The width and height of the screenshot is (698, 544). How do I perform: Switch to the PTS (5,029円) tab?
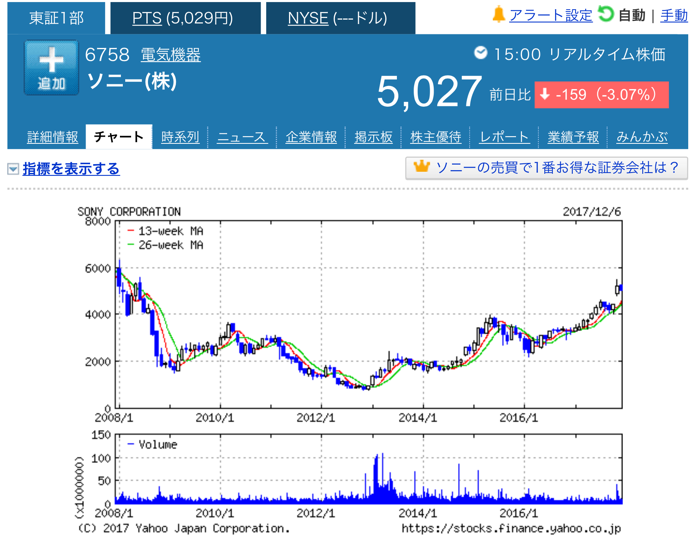point(185,18)
